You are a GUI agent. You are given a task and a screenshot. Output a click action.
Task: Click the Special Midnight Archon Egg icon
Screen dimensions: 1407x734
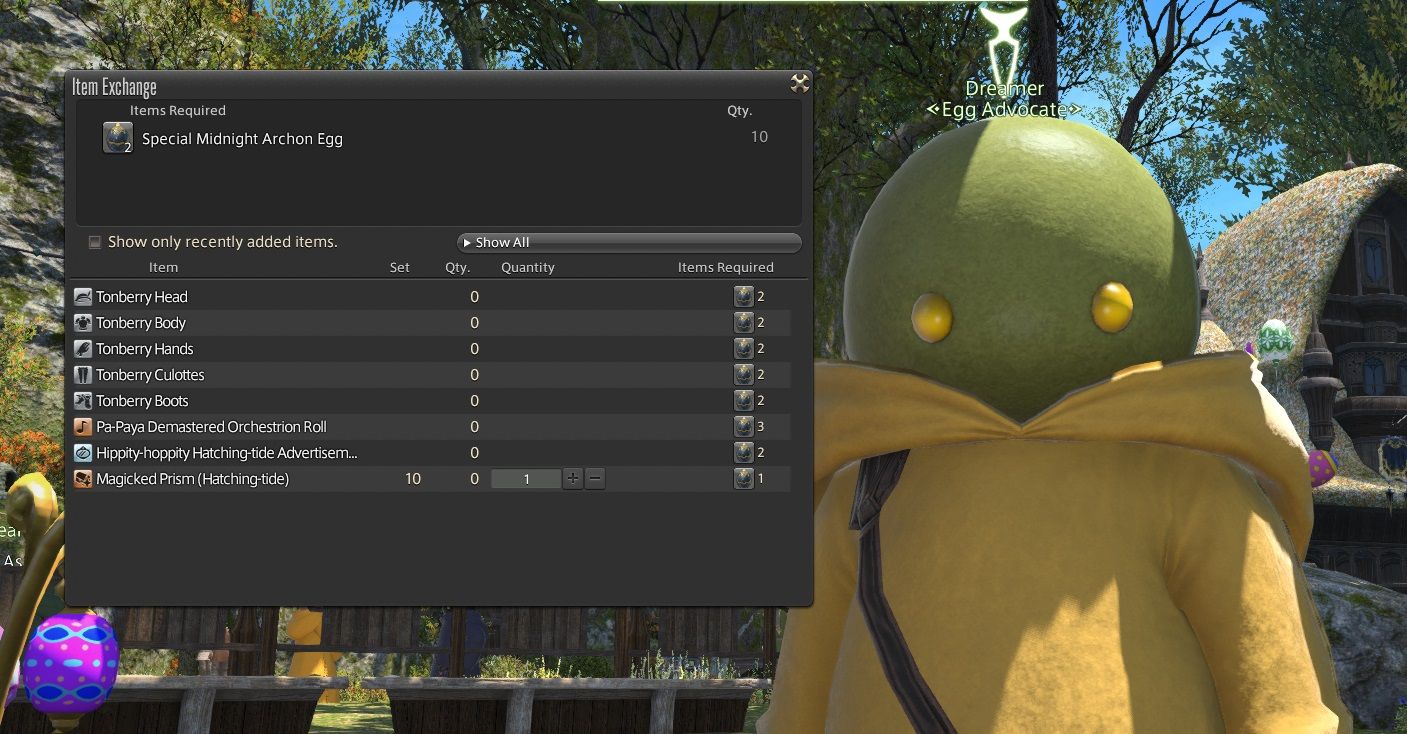point(117,138)
